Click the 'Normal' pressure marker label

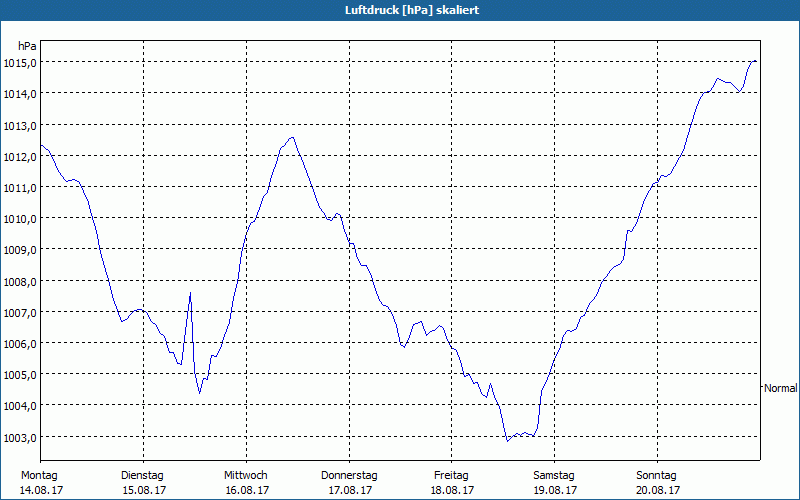point(780,388)
